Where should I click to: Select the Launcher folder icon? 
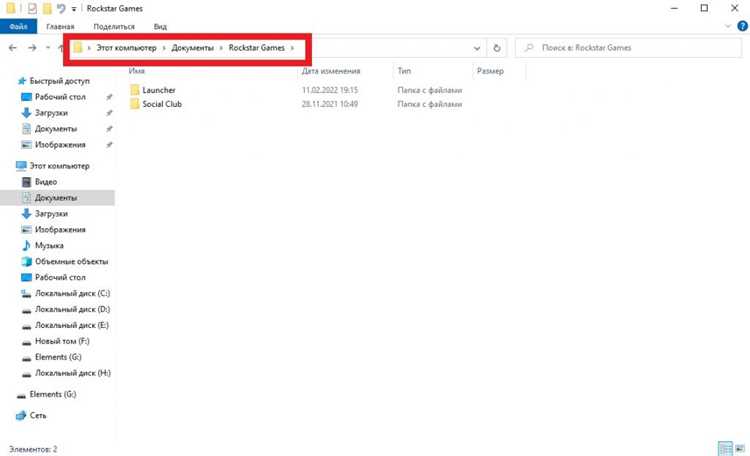134,90
